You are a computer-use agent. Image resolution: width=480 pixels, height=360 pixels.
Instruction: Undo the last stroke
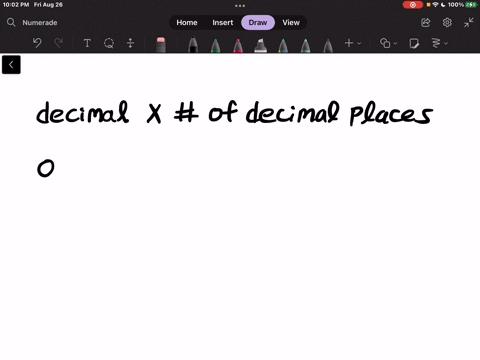coord(37,43)
